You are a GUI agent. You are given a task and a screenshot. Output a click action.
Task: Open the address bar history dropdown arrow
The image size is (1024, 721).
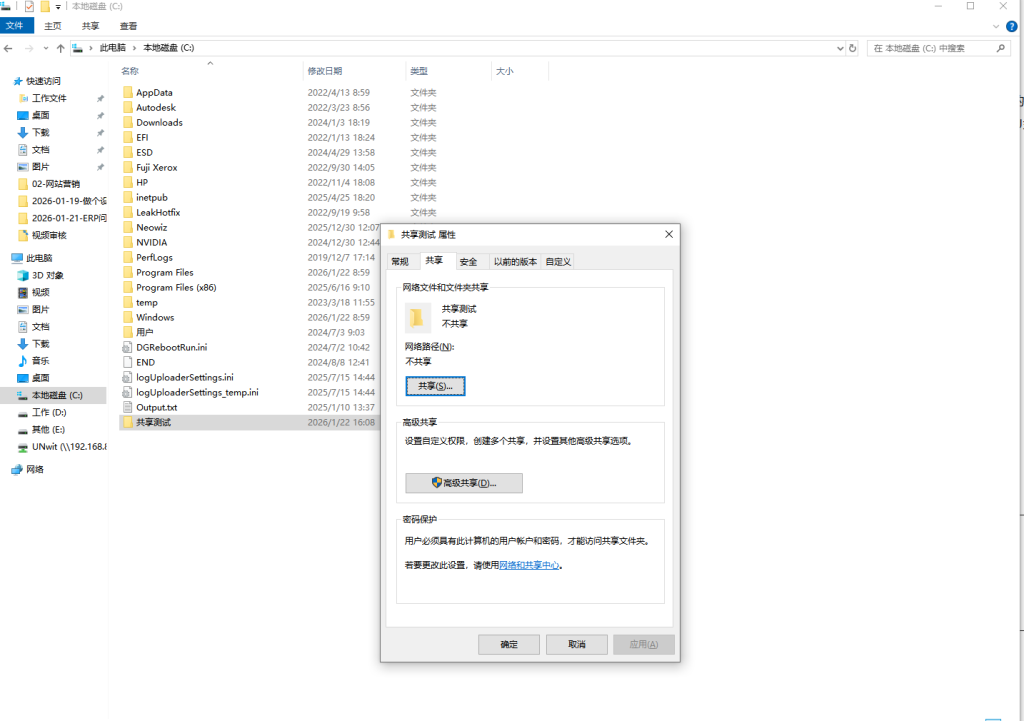coord(838,47)
